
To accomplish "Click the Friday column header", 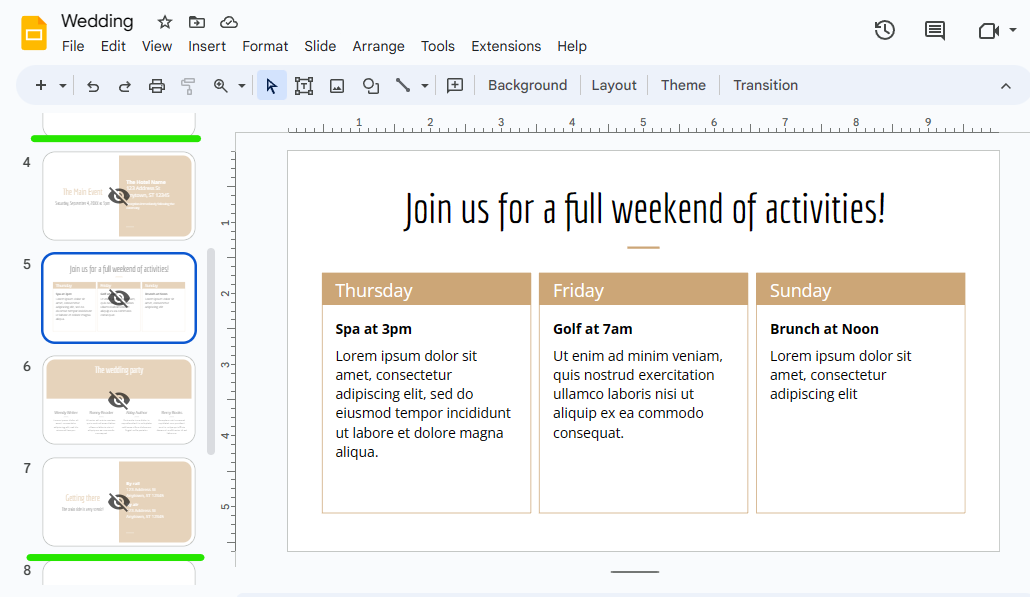I will click(x=643, y=290).
